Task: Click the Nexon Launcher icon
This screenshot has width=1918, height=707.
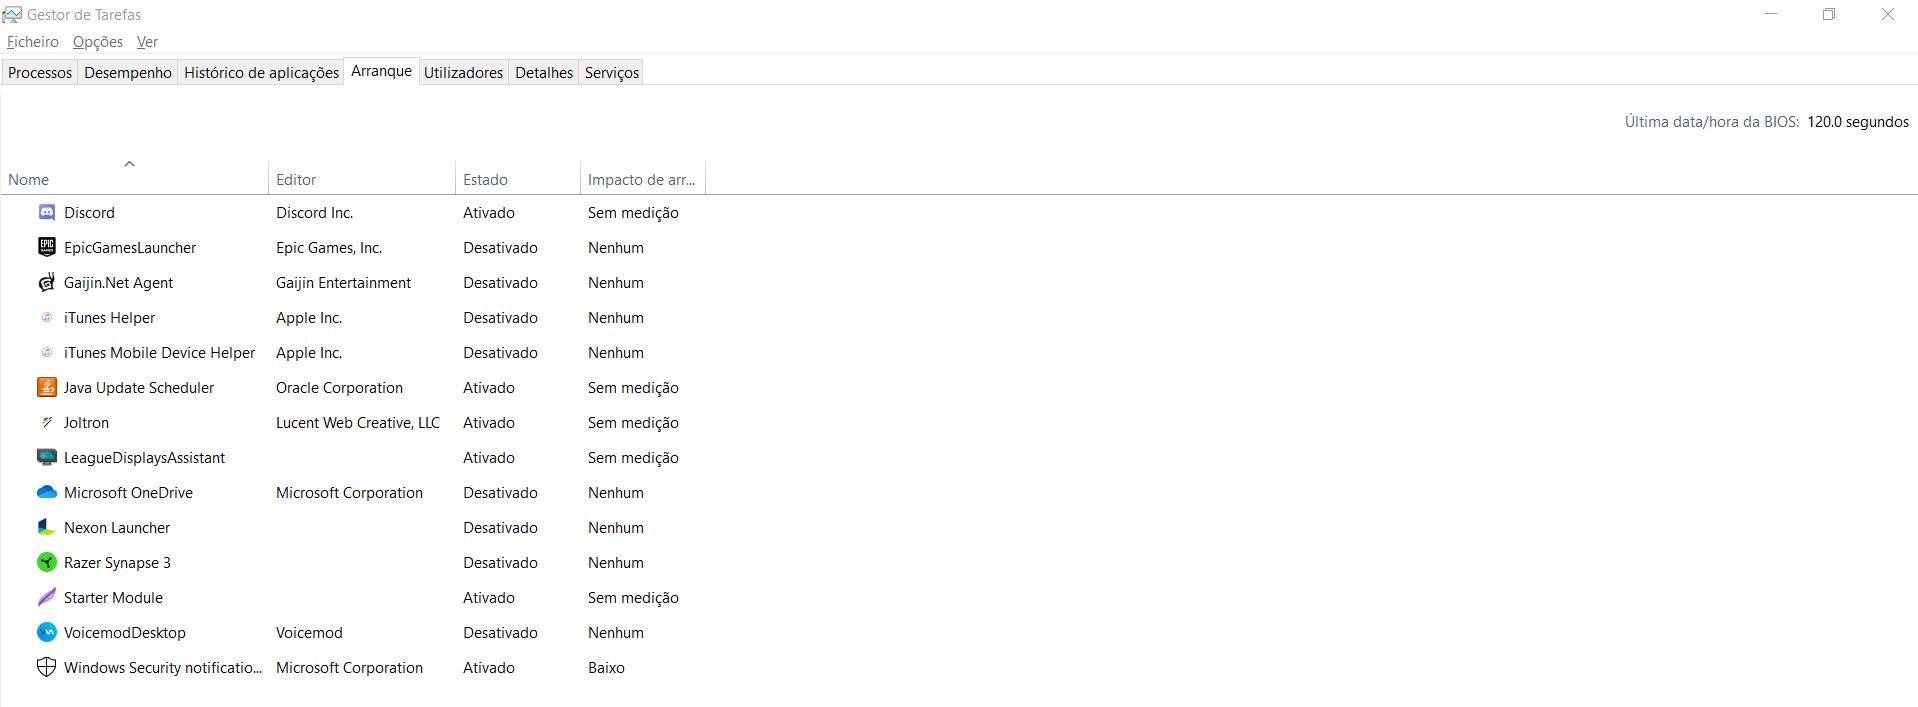Action: tap(46, 527)
